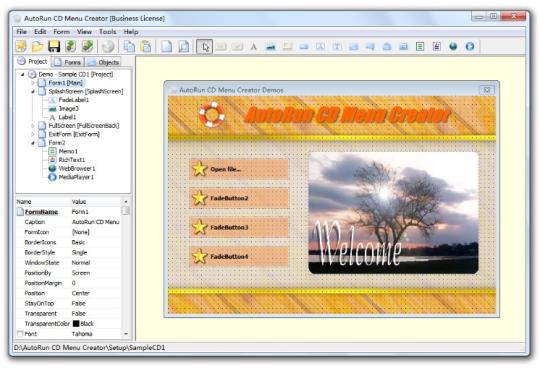Screen dimensions: 540x368
Task: Click the life ring image in form header
Action: [x=211, y=114]
